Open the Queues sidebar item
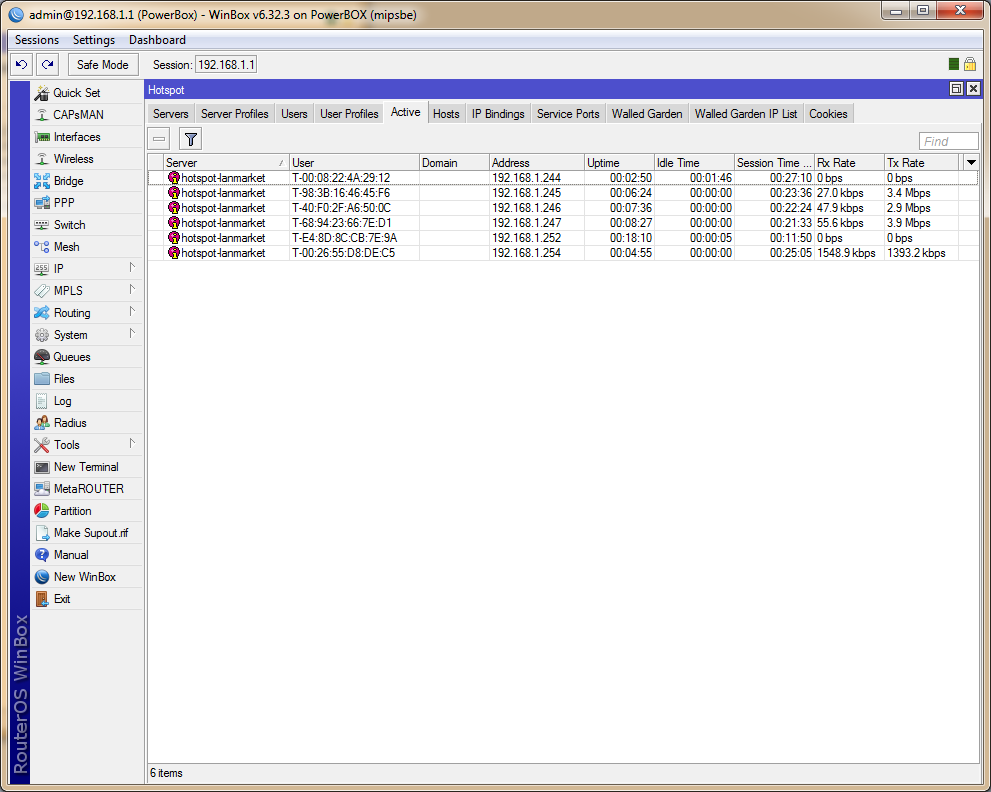The image size is (991, 792). click(x=72, y=357)
